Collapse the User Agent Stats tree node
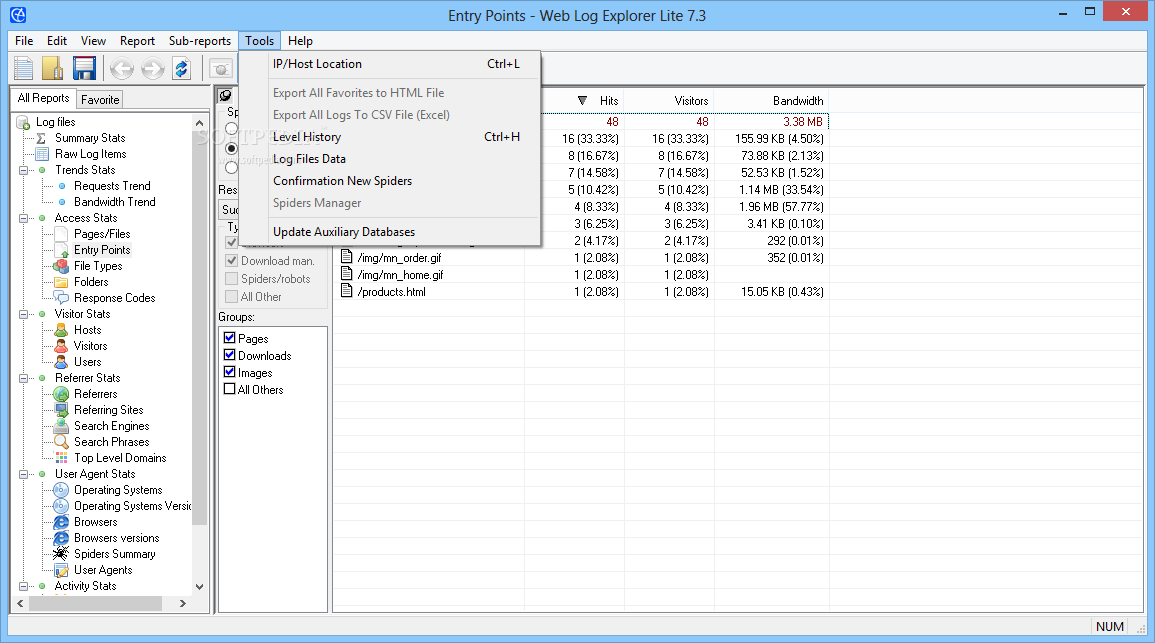This screenshot has height=643, width=1155. coord(23,474)
